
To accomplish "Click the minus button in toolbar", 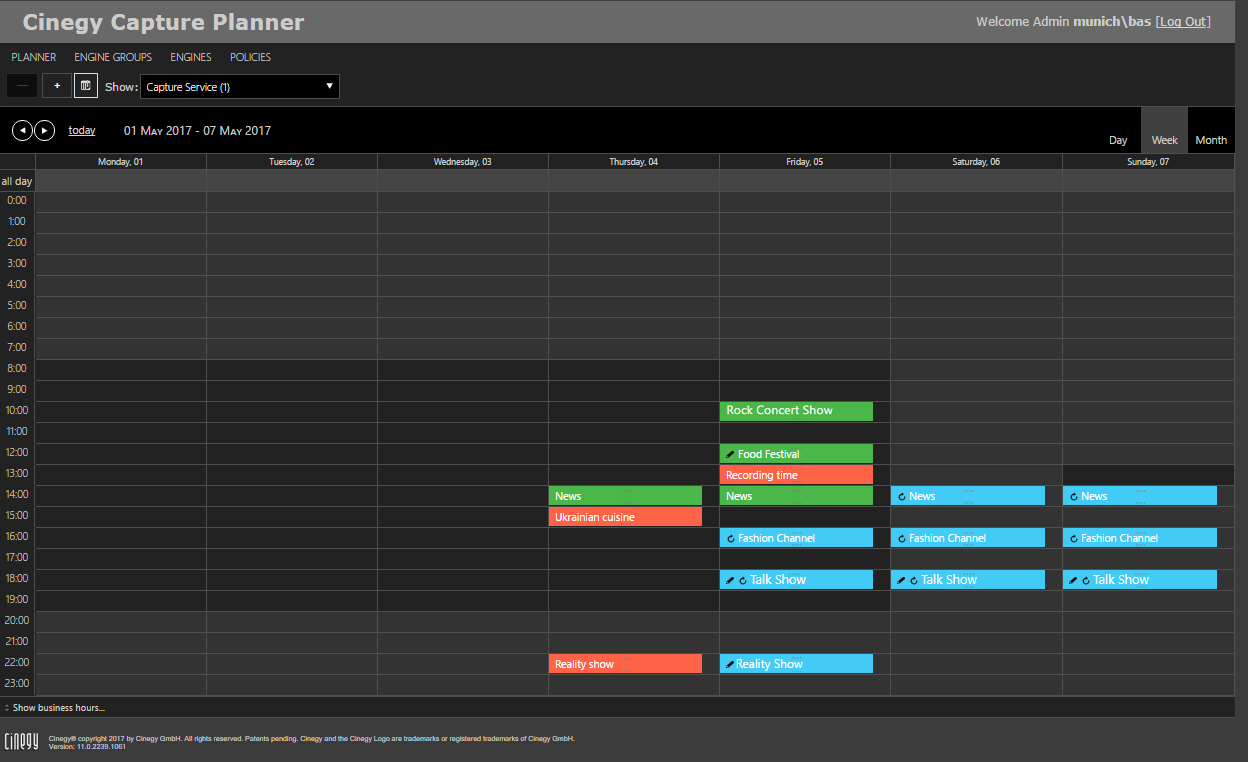I will 22,86.
